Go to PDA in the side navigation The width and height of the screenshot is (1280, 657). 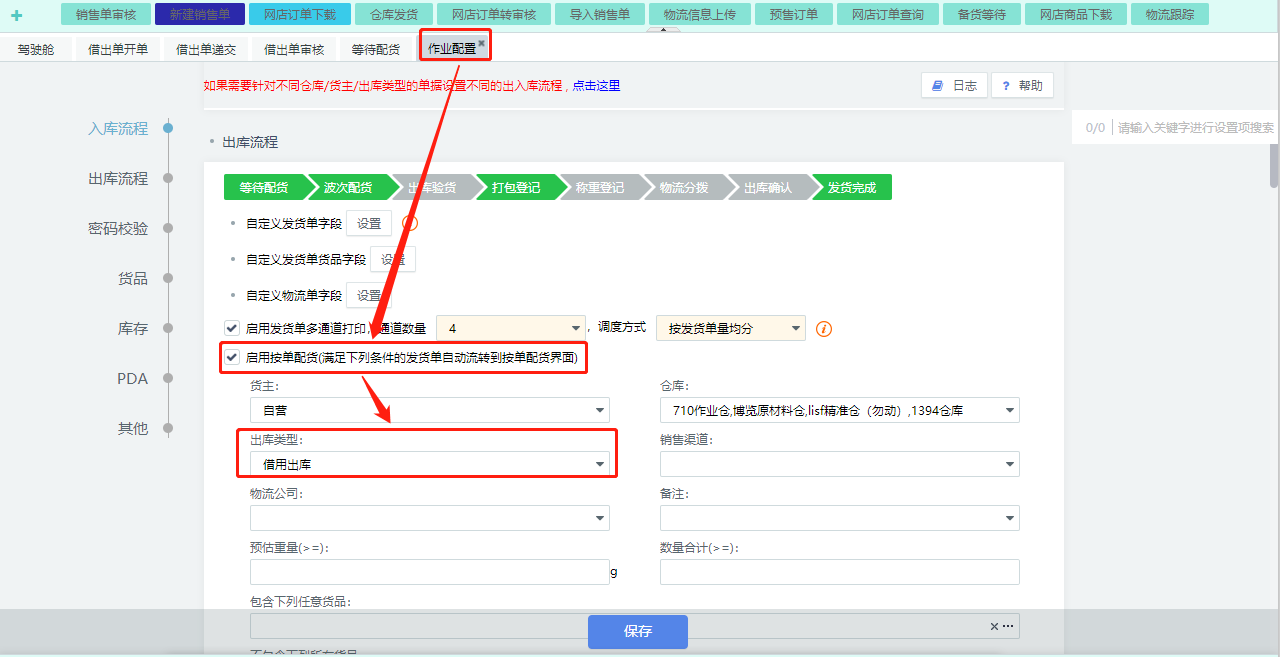click(133, 378)
